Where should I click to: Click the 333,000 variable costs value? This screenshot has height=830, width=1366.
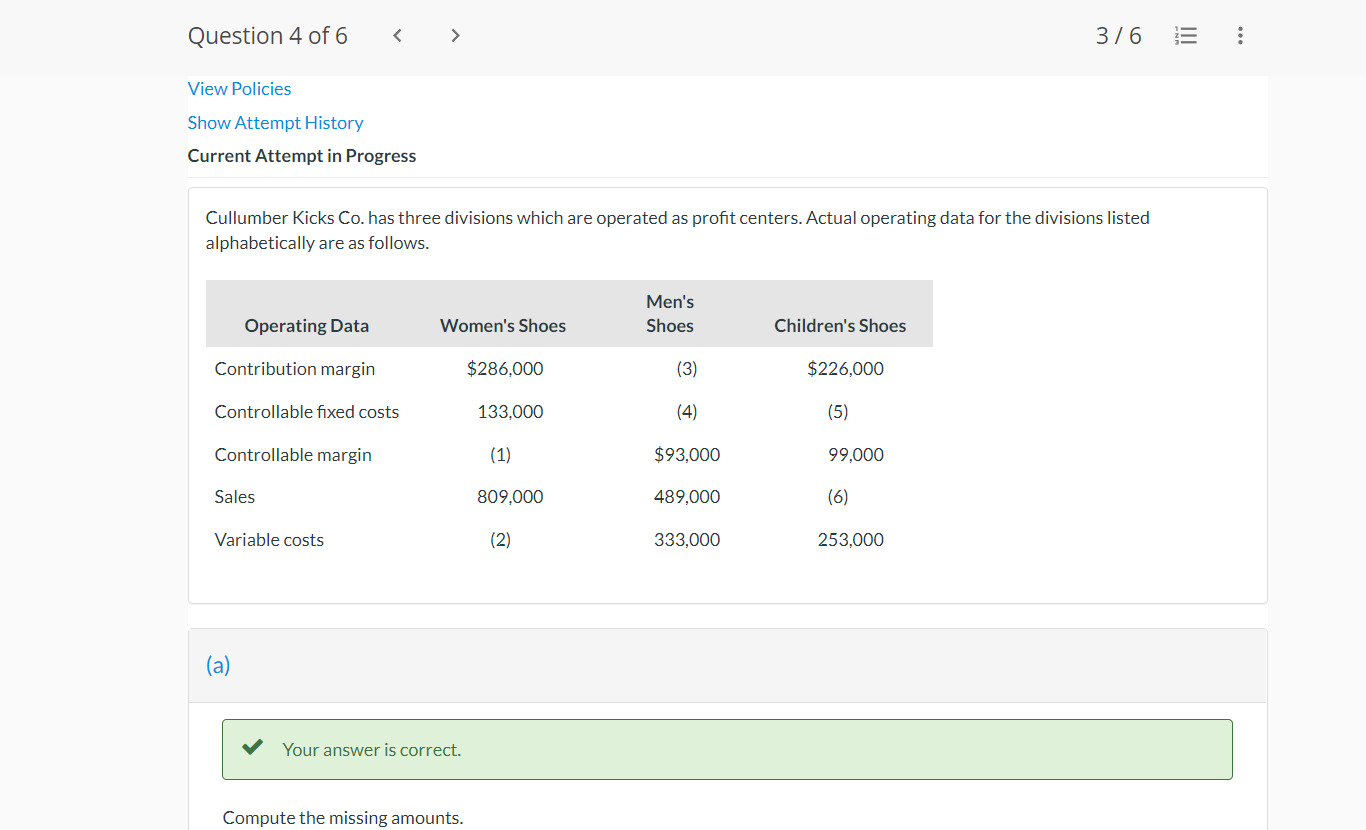point(687,540)
